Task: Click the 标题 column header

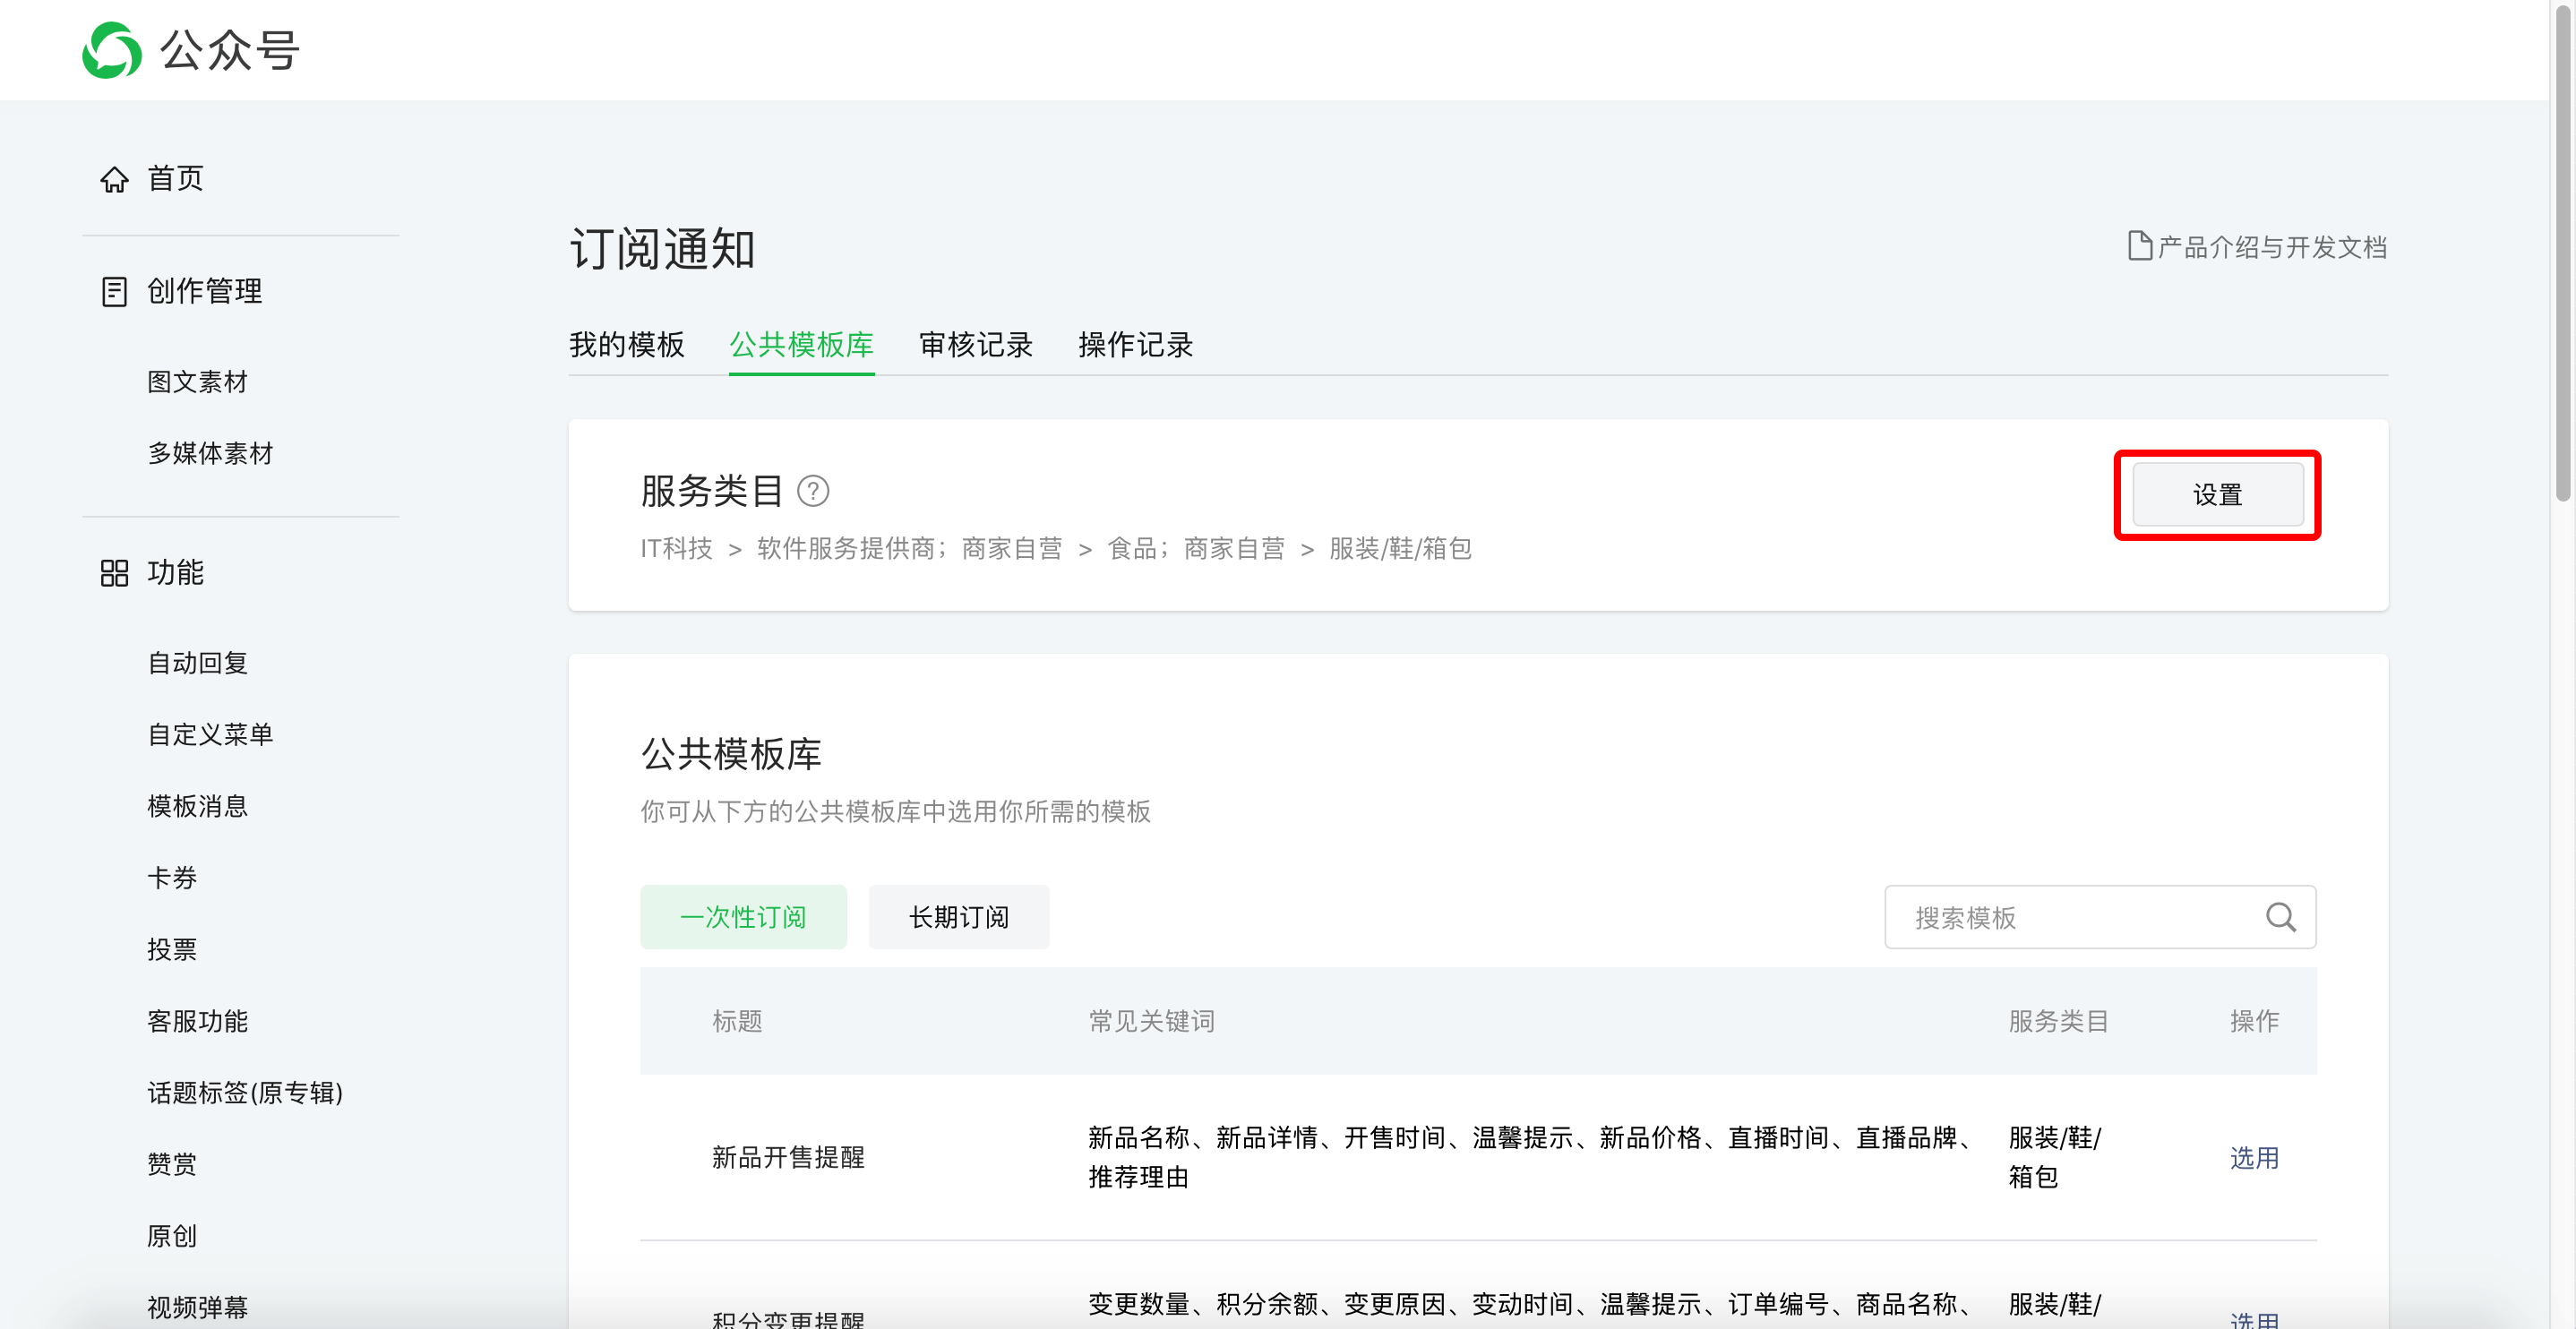Action: [x=737, y=1021]
